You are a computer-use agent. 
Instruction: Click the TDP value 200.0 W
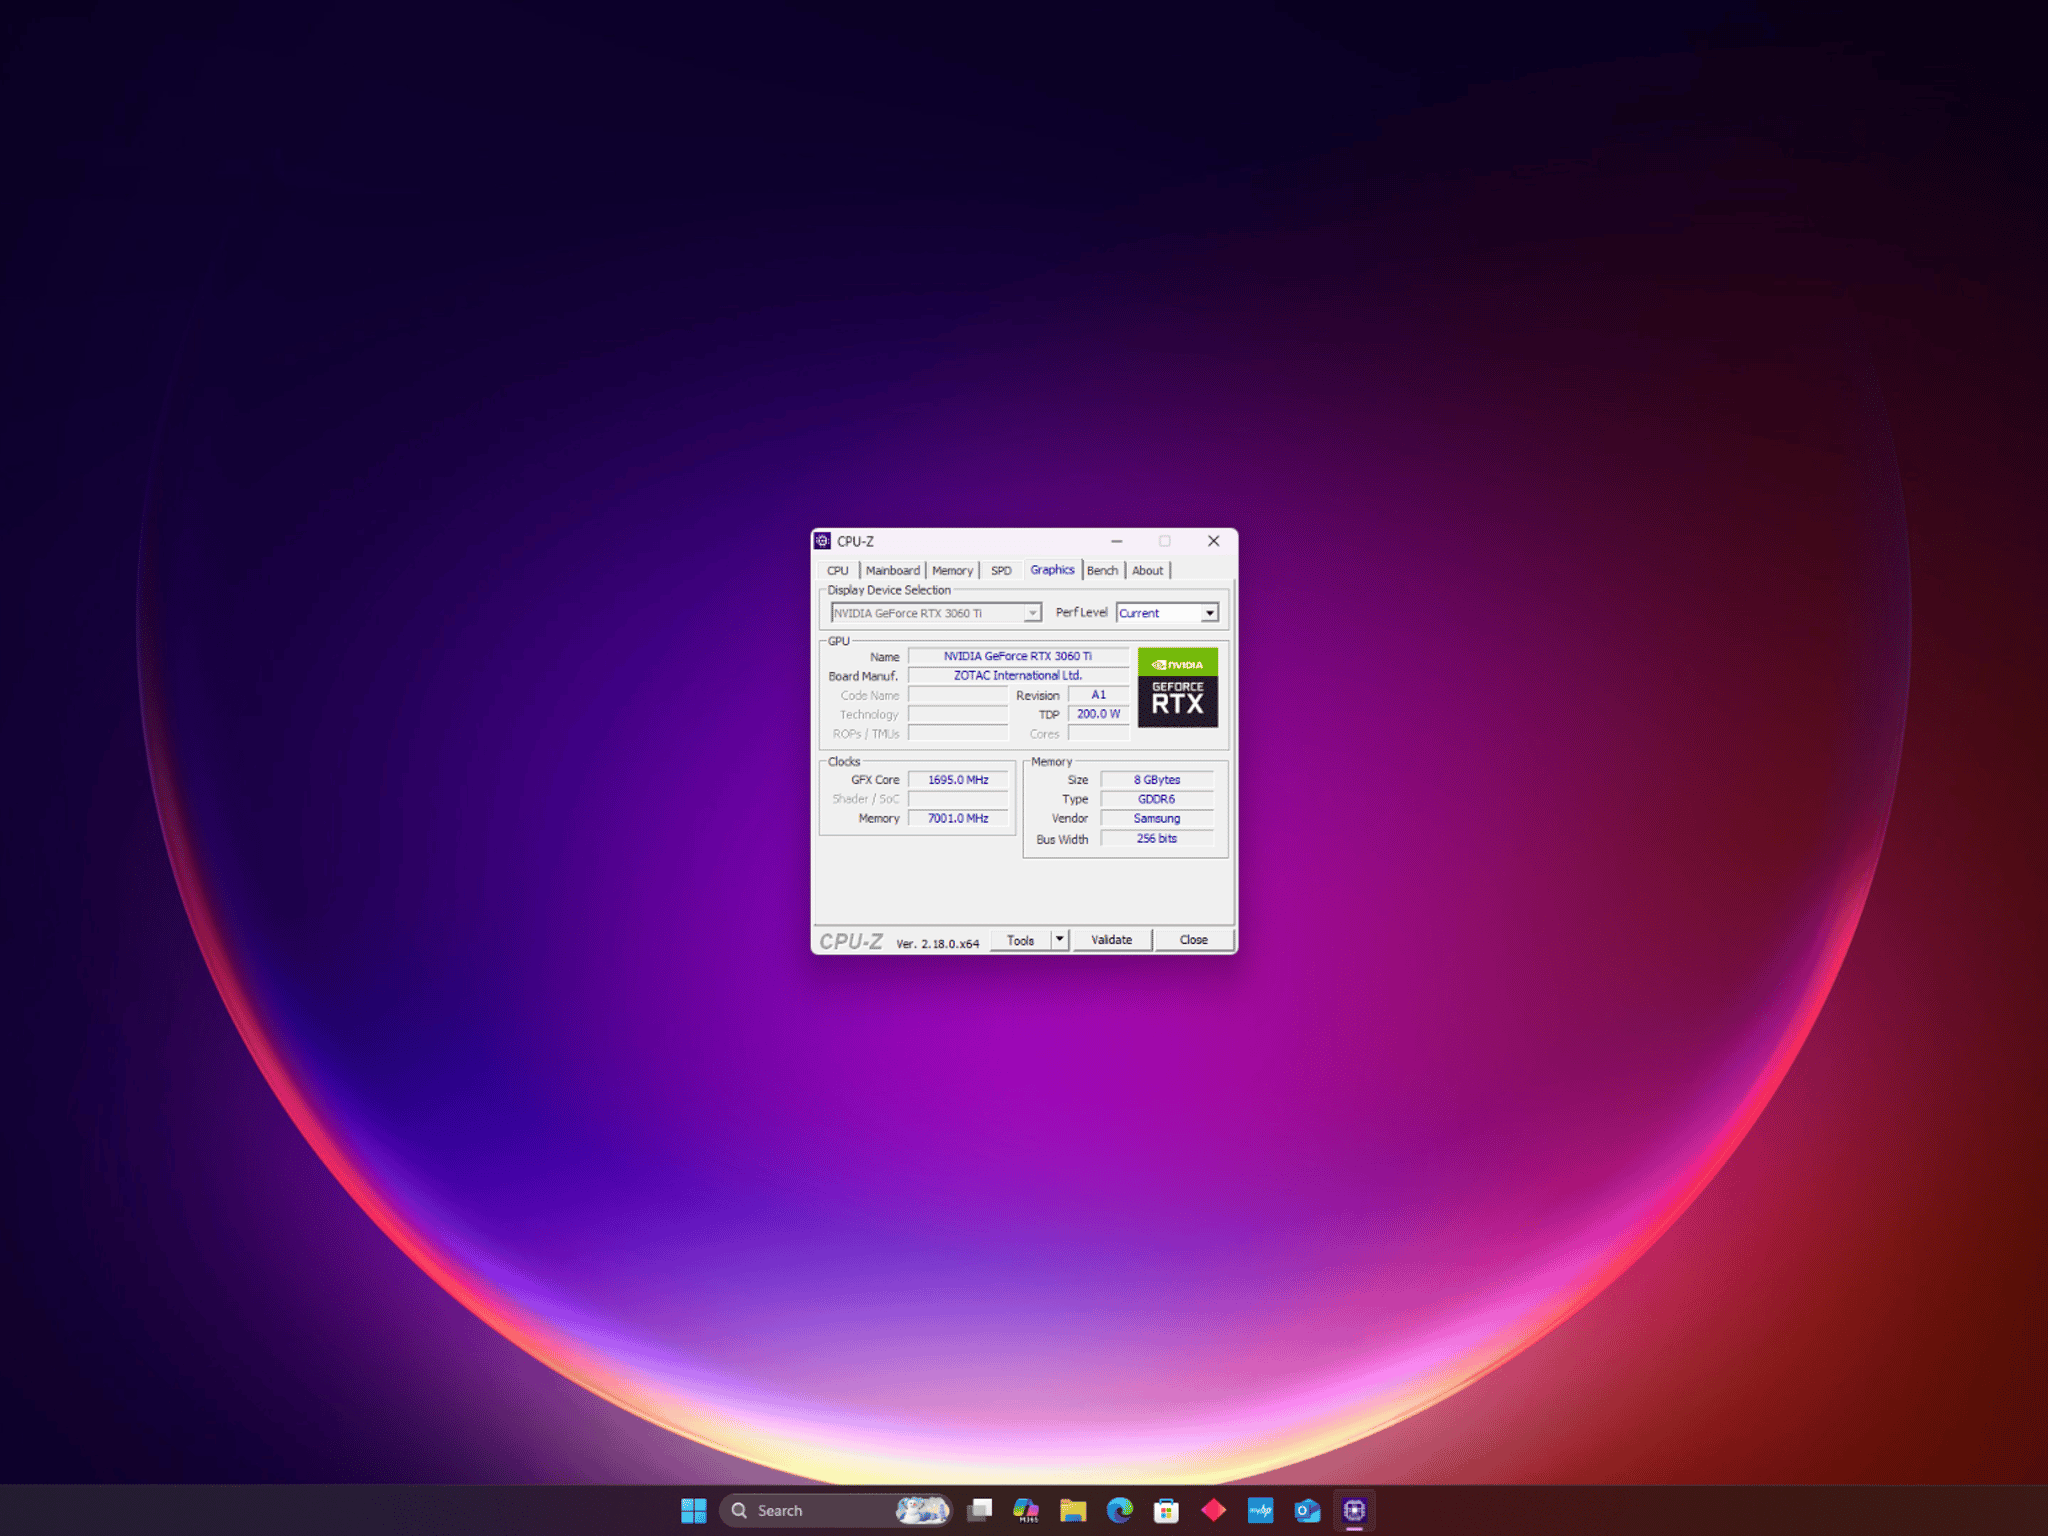point(1098,714)
